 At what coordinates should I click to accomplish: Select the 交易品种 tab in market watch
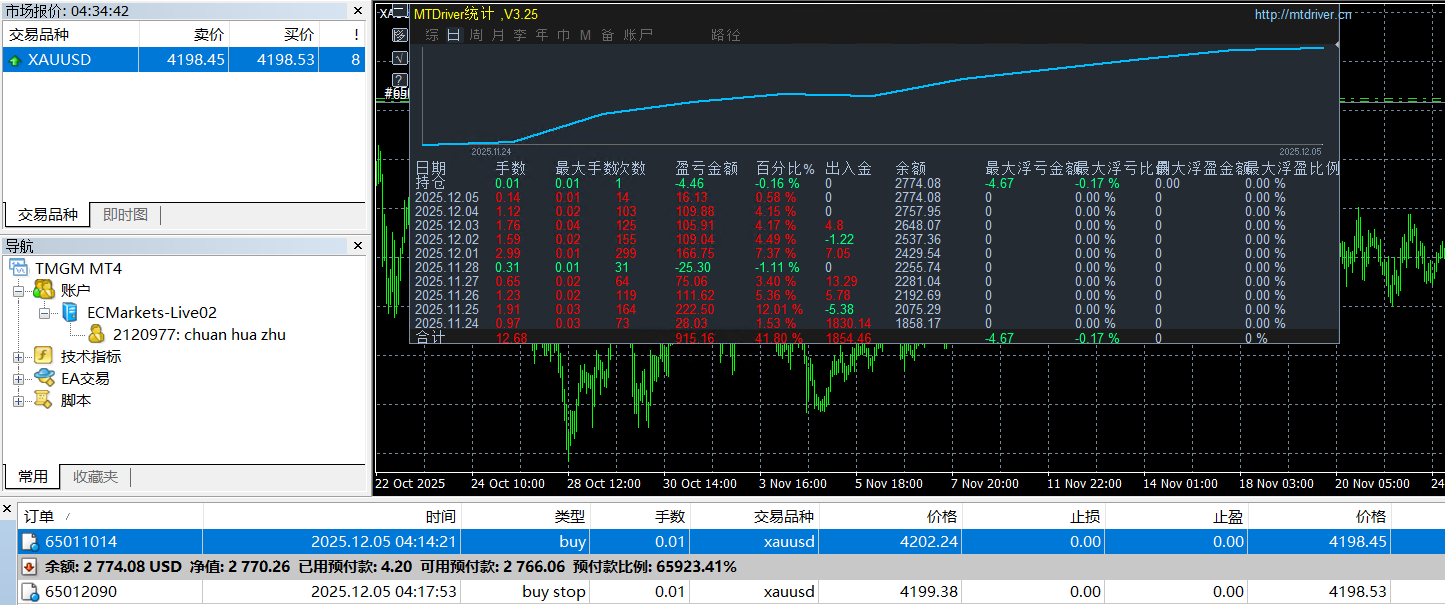click(x=47, y=215)
